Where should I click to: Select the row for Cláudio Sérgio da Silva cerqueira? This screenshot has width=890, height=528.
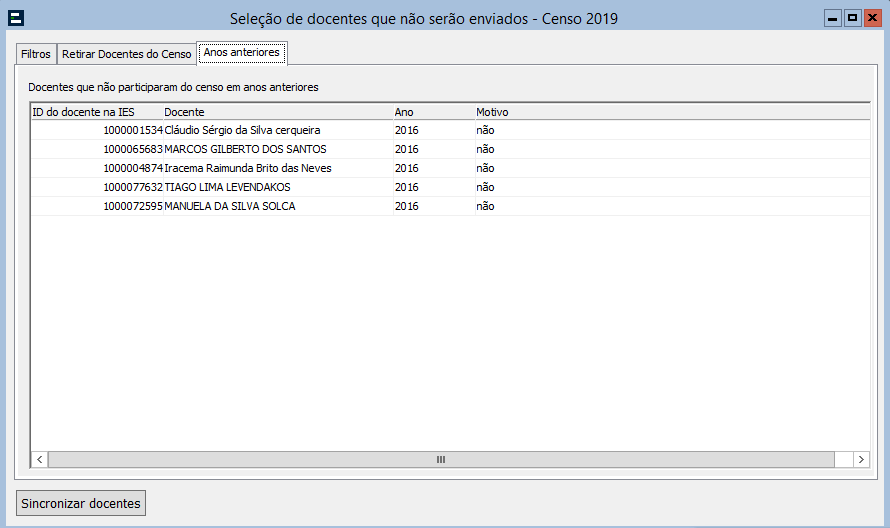click(x=242, y=130)
